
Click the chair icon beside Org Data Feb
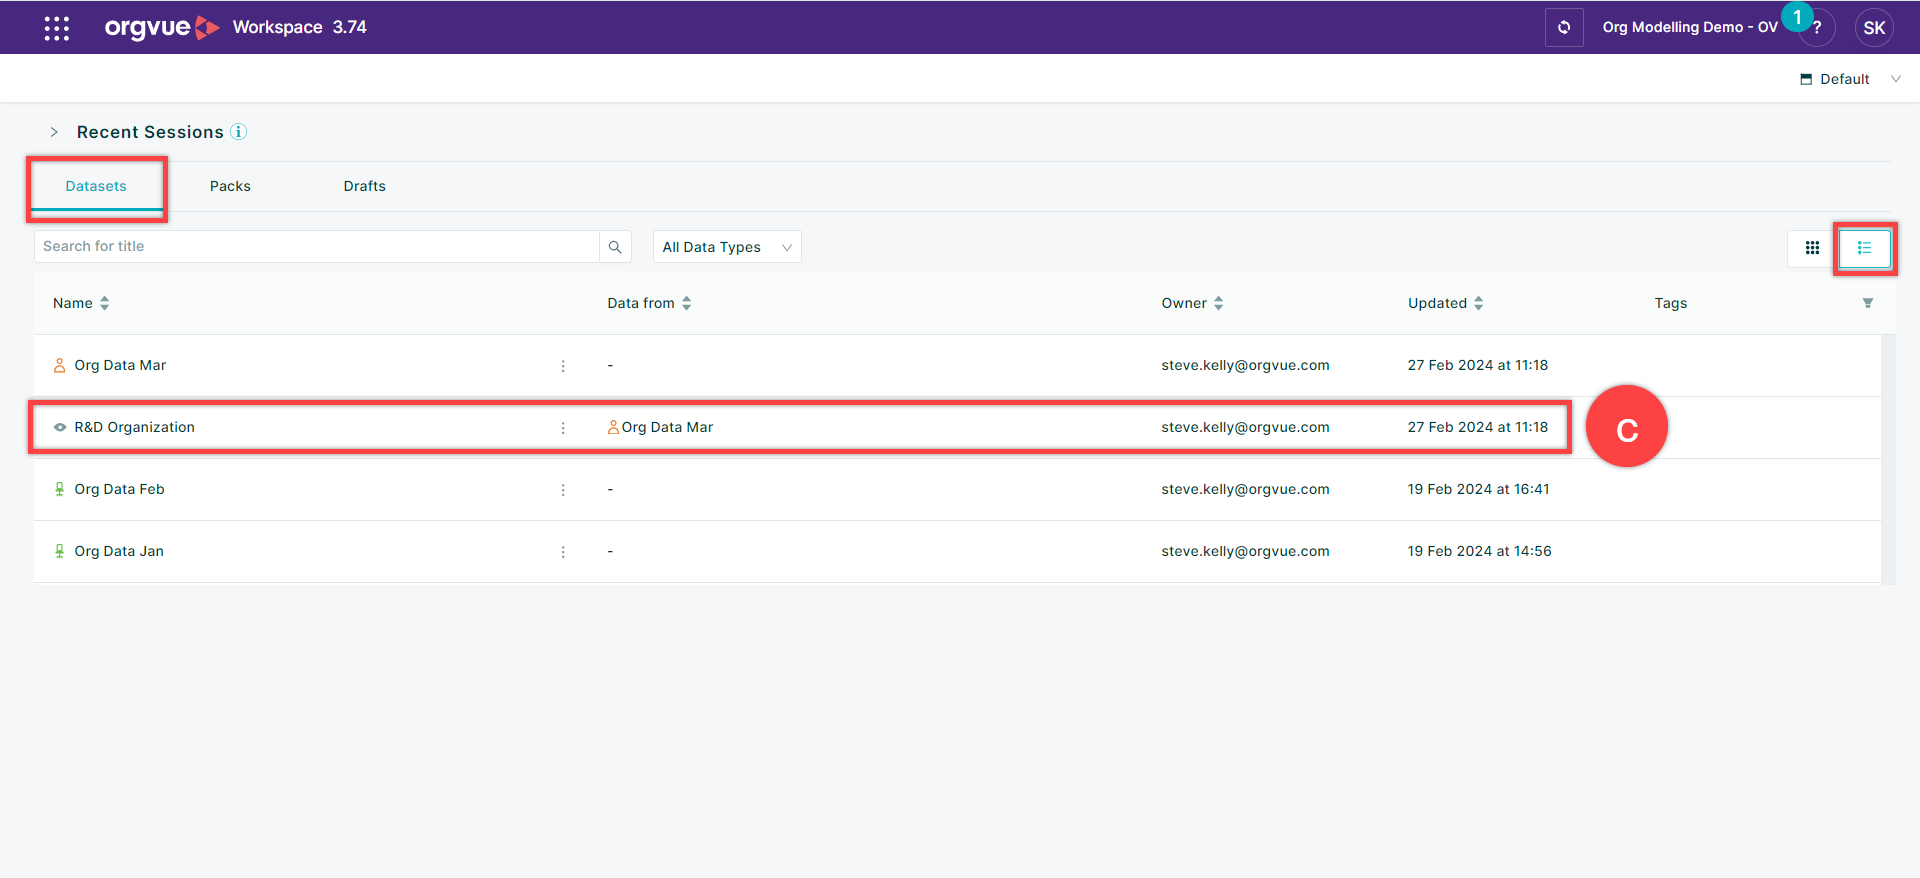click(x=59, y=489)
